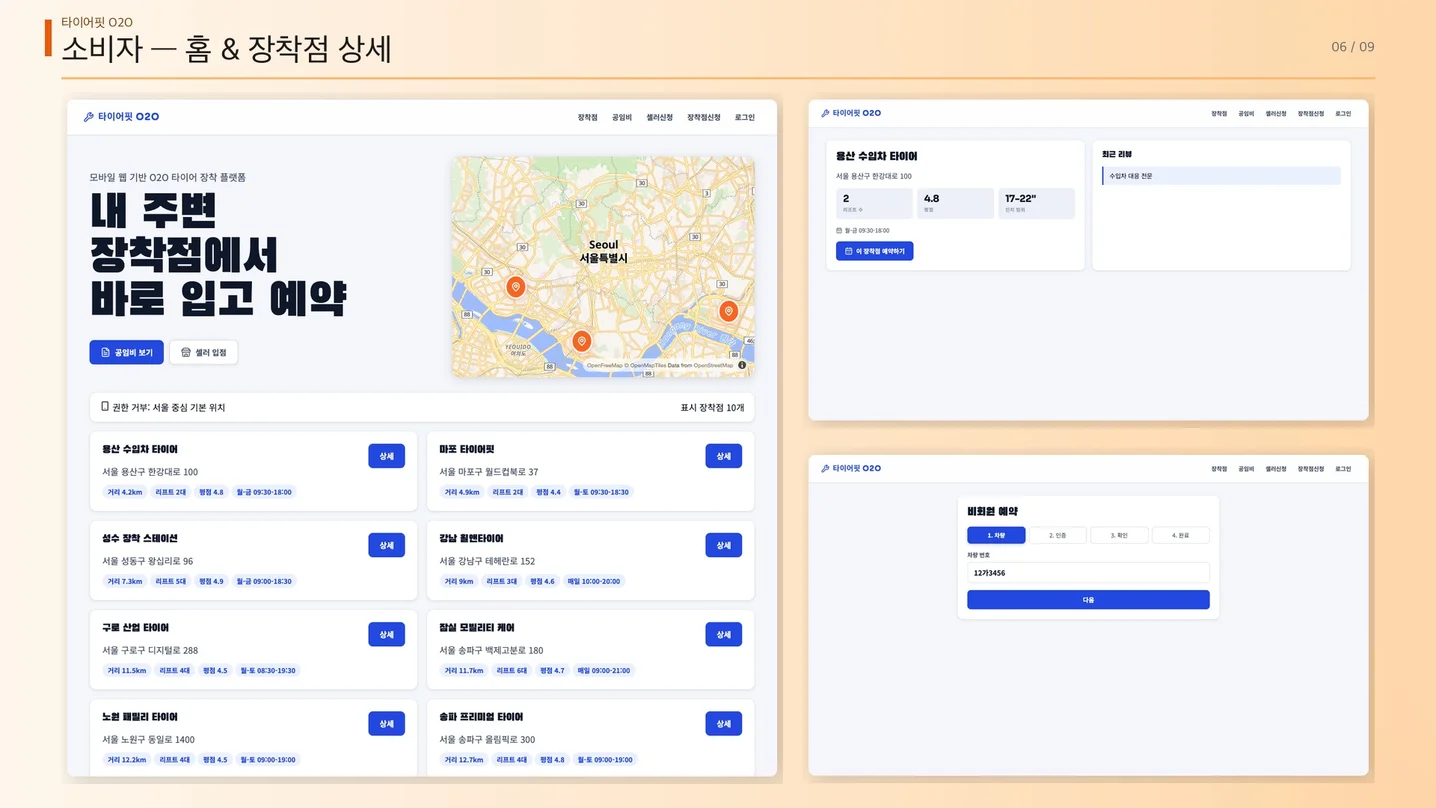Click the 리프트 5대 tag on 성수 장착 스테이션

point(172,581)
